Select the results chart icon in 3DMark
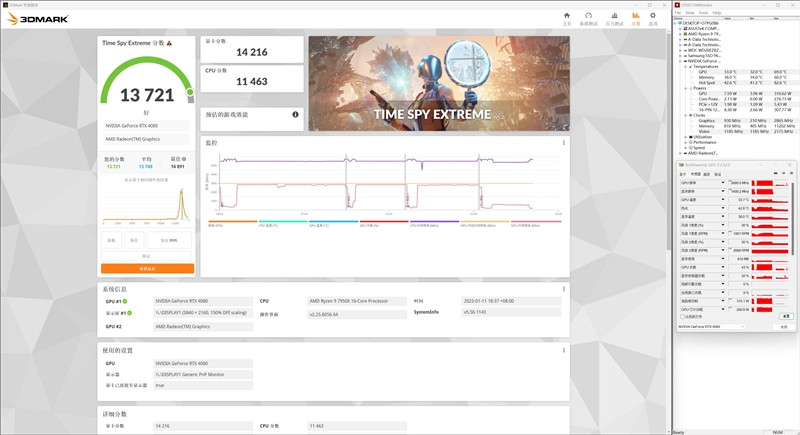Screen dimensions: 800x435 coord(636,16)
